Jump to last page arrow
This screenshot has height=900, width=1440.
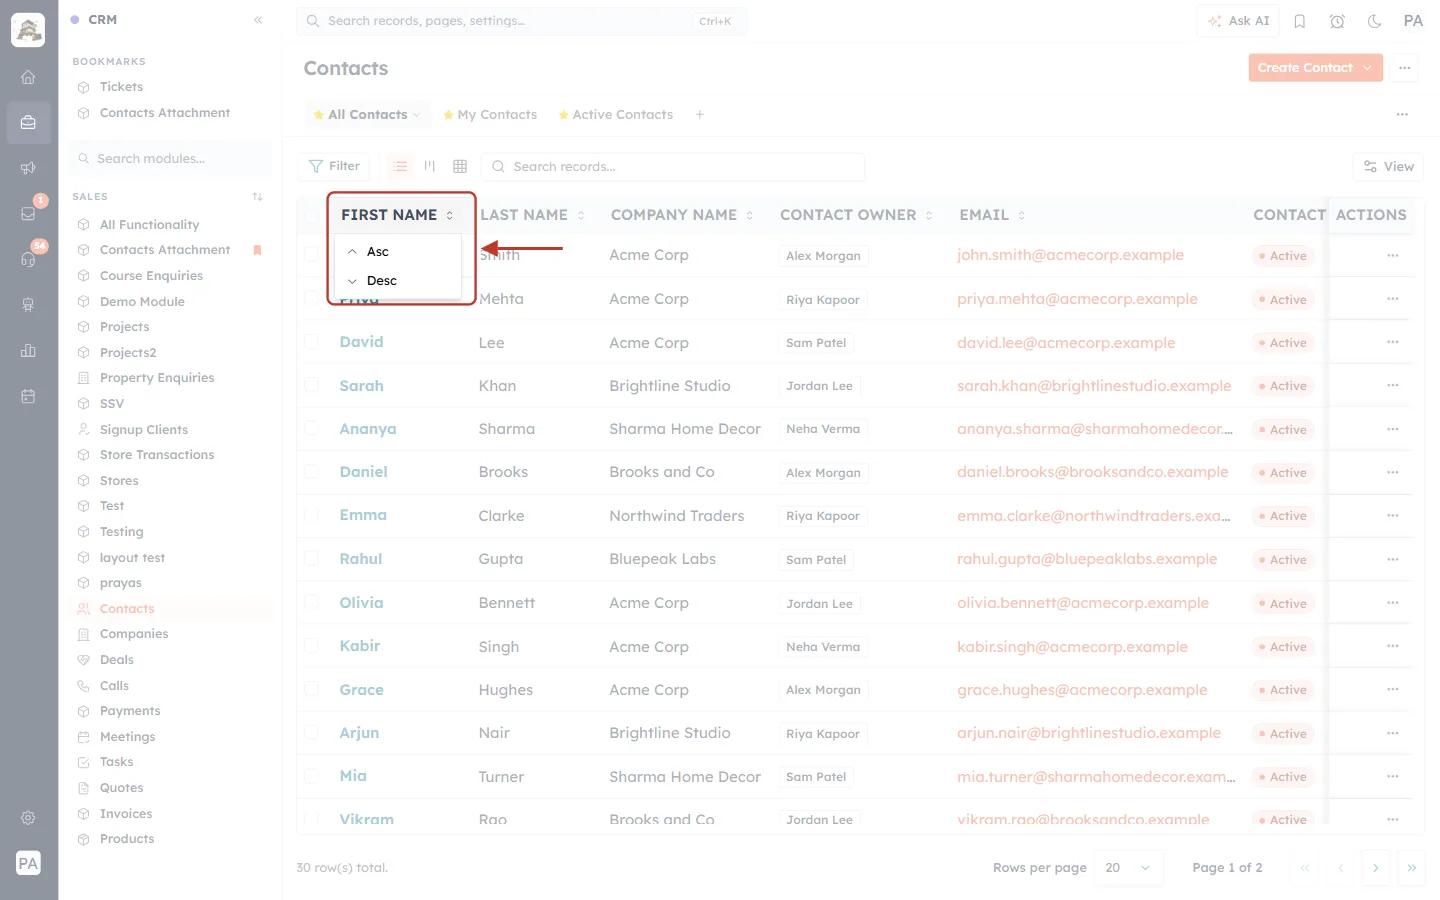[1412, 868]
